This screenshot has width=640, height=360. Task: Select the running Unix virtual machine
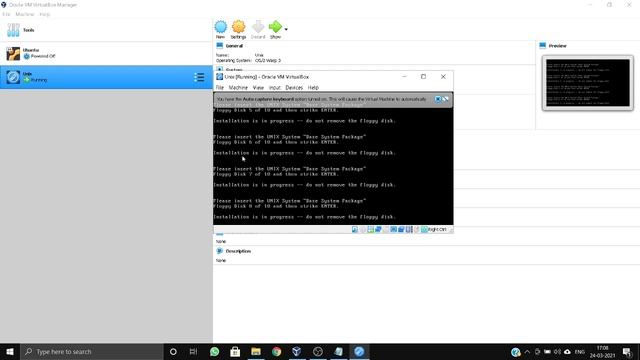(x=106, y=77)
